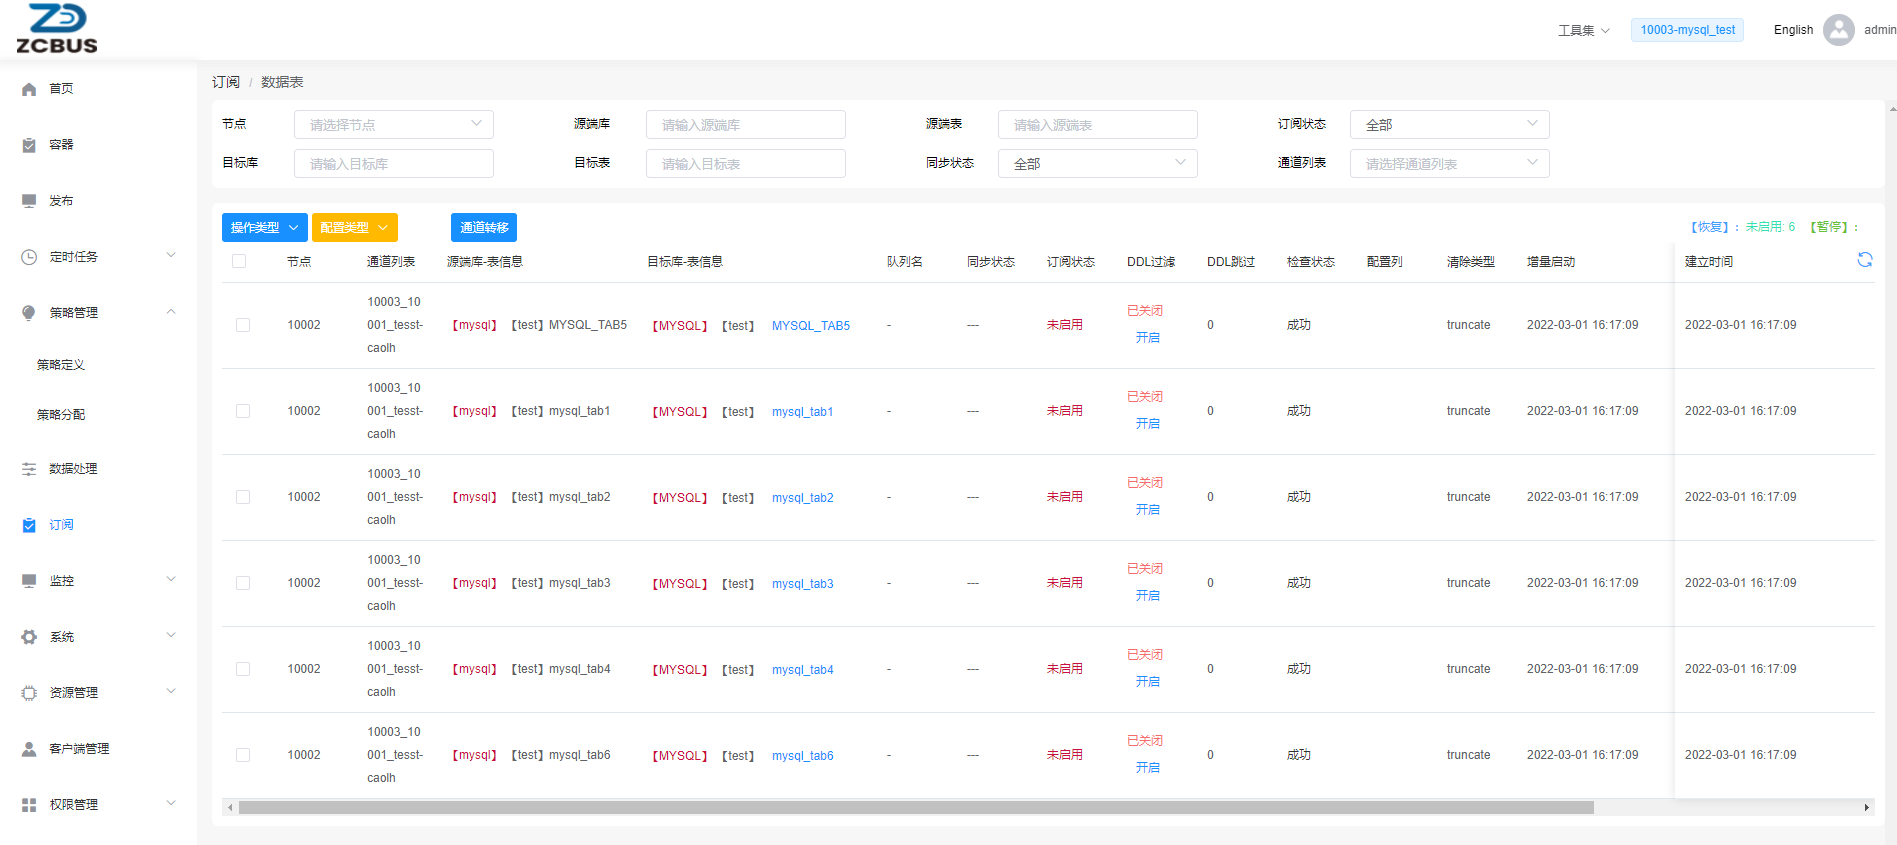Open the mysql_tab1 target table link

(x=802, y=412)
